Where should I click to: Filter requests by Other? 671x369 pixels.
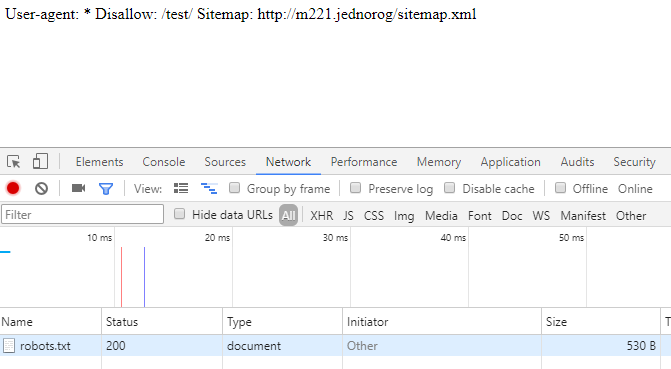[631, 216]
